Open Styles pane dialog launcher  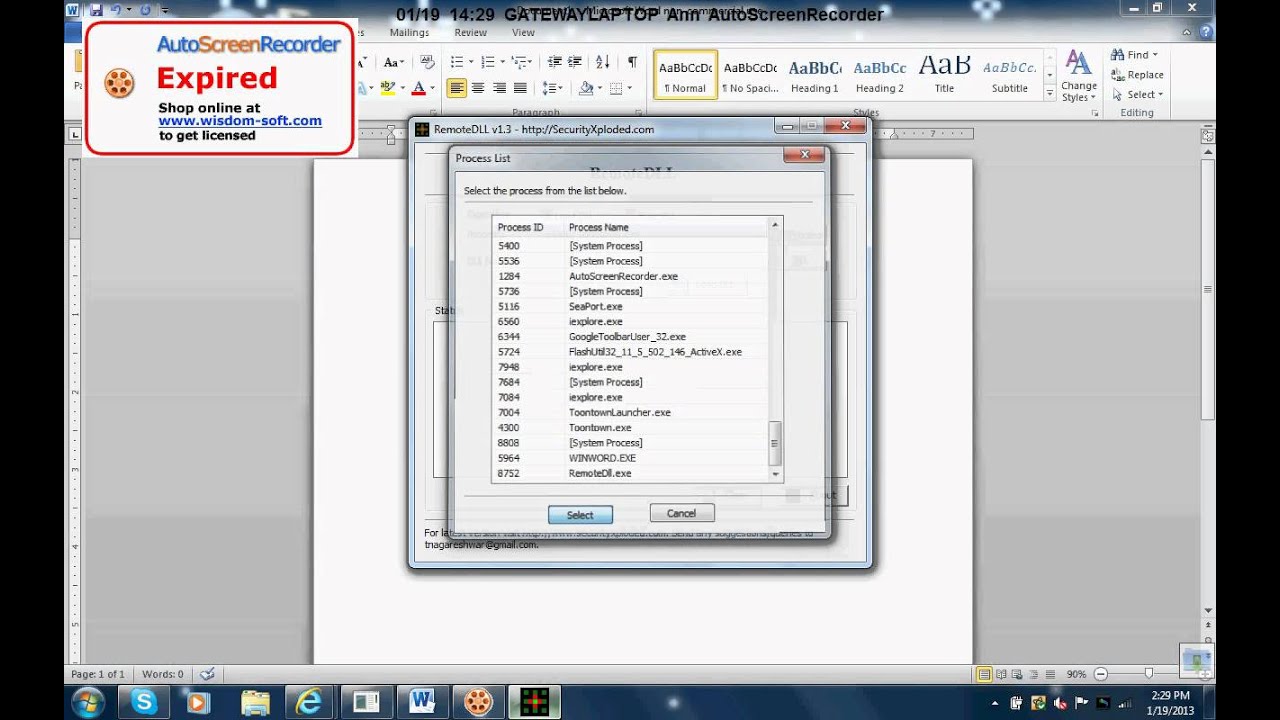tap(1095, 113)
